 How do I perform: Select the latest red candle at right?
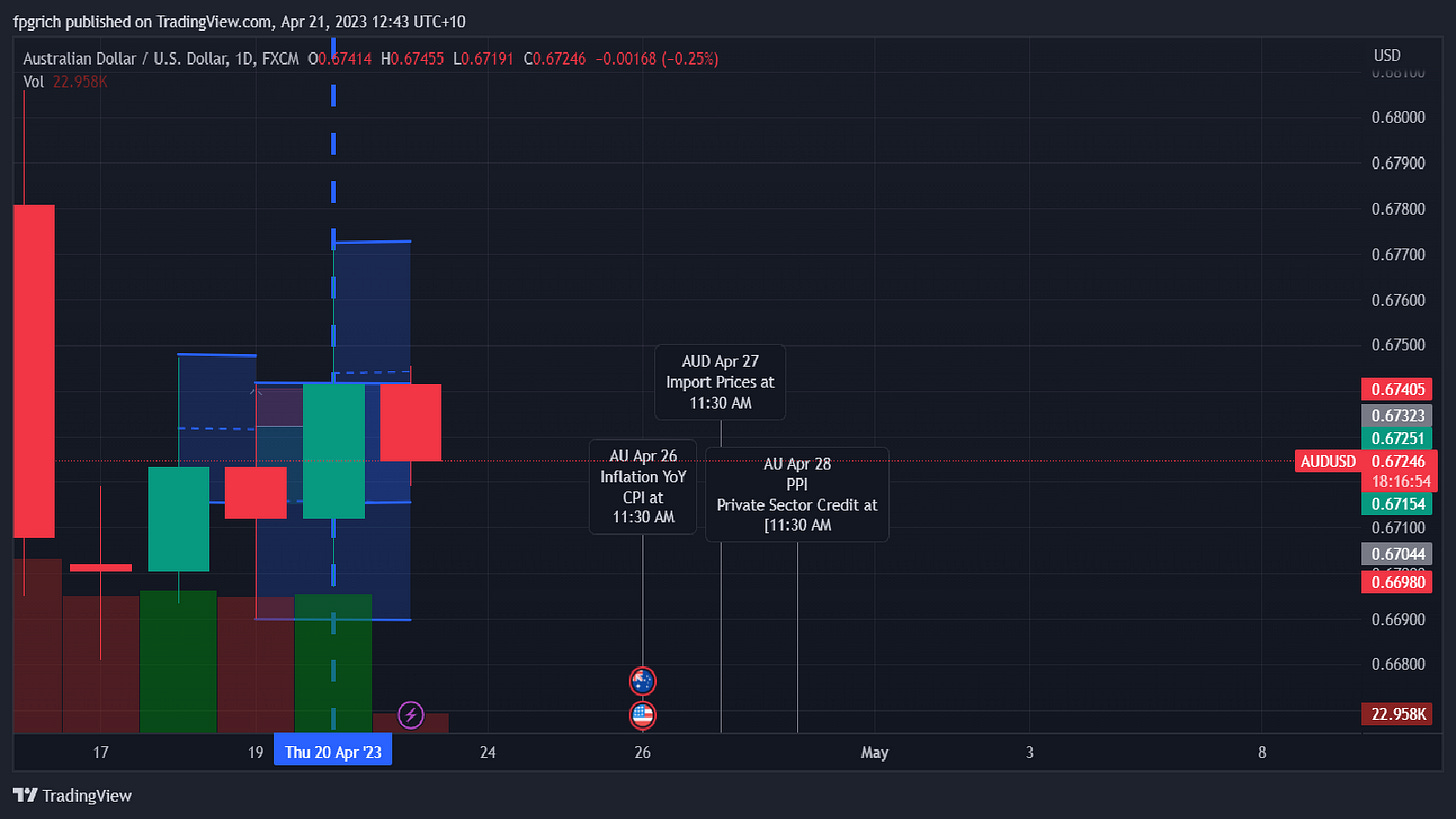point(410,422)
